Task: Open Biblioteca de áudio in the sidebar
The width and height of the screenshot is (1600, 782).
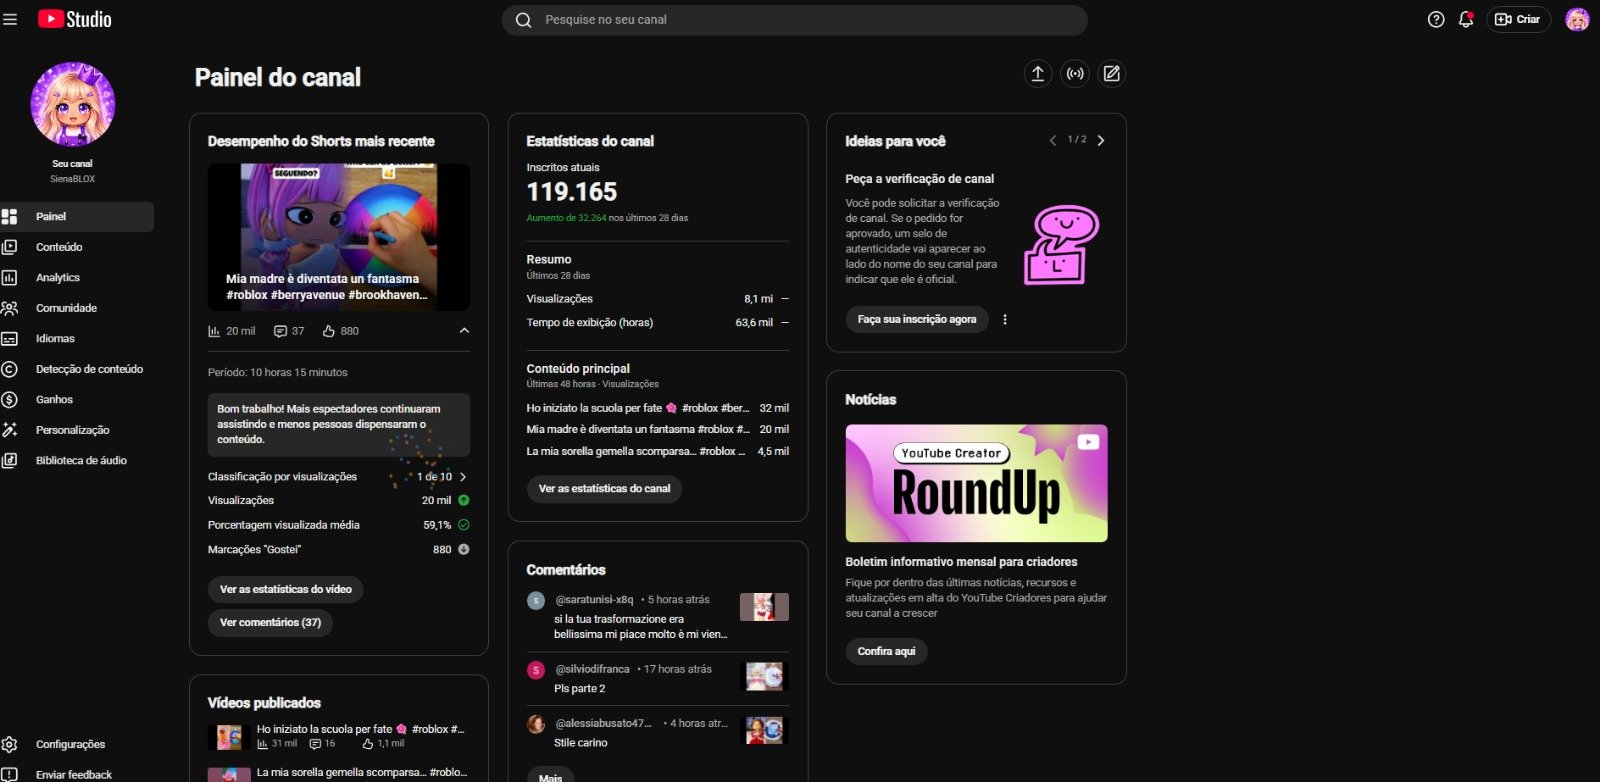Action: (77, 460)
